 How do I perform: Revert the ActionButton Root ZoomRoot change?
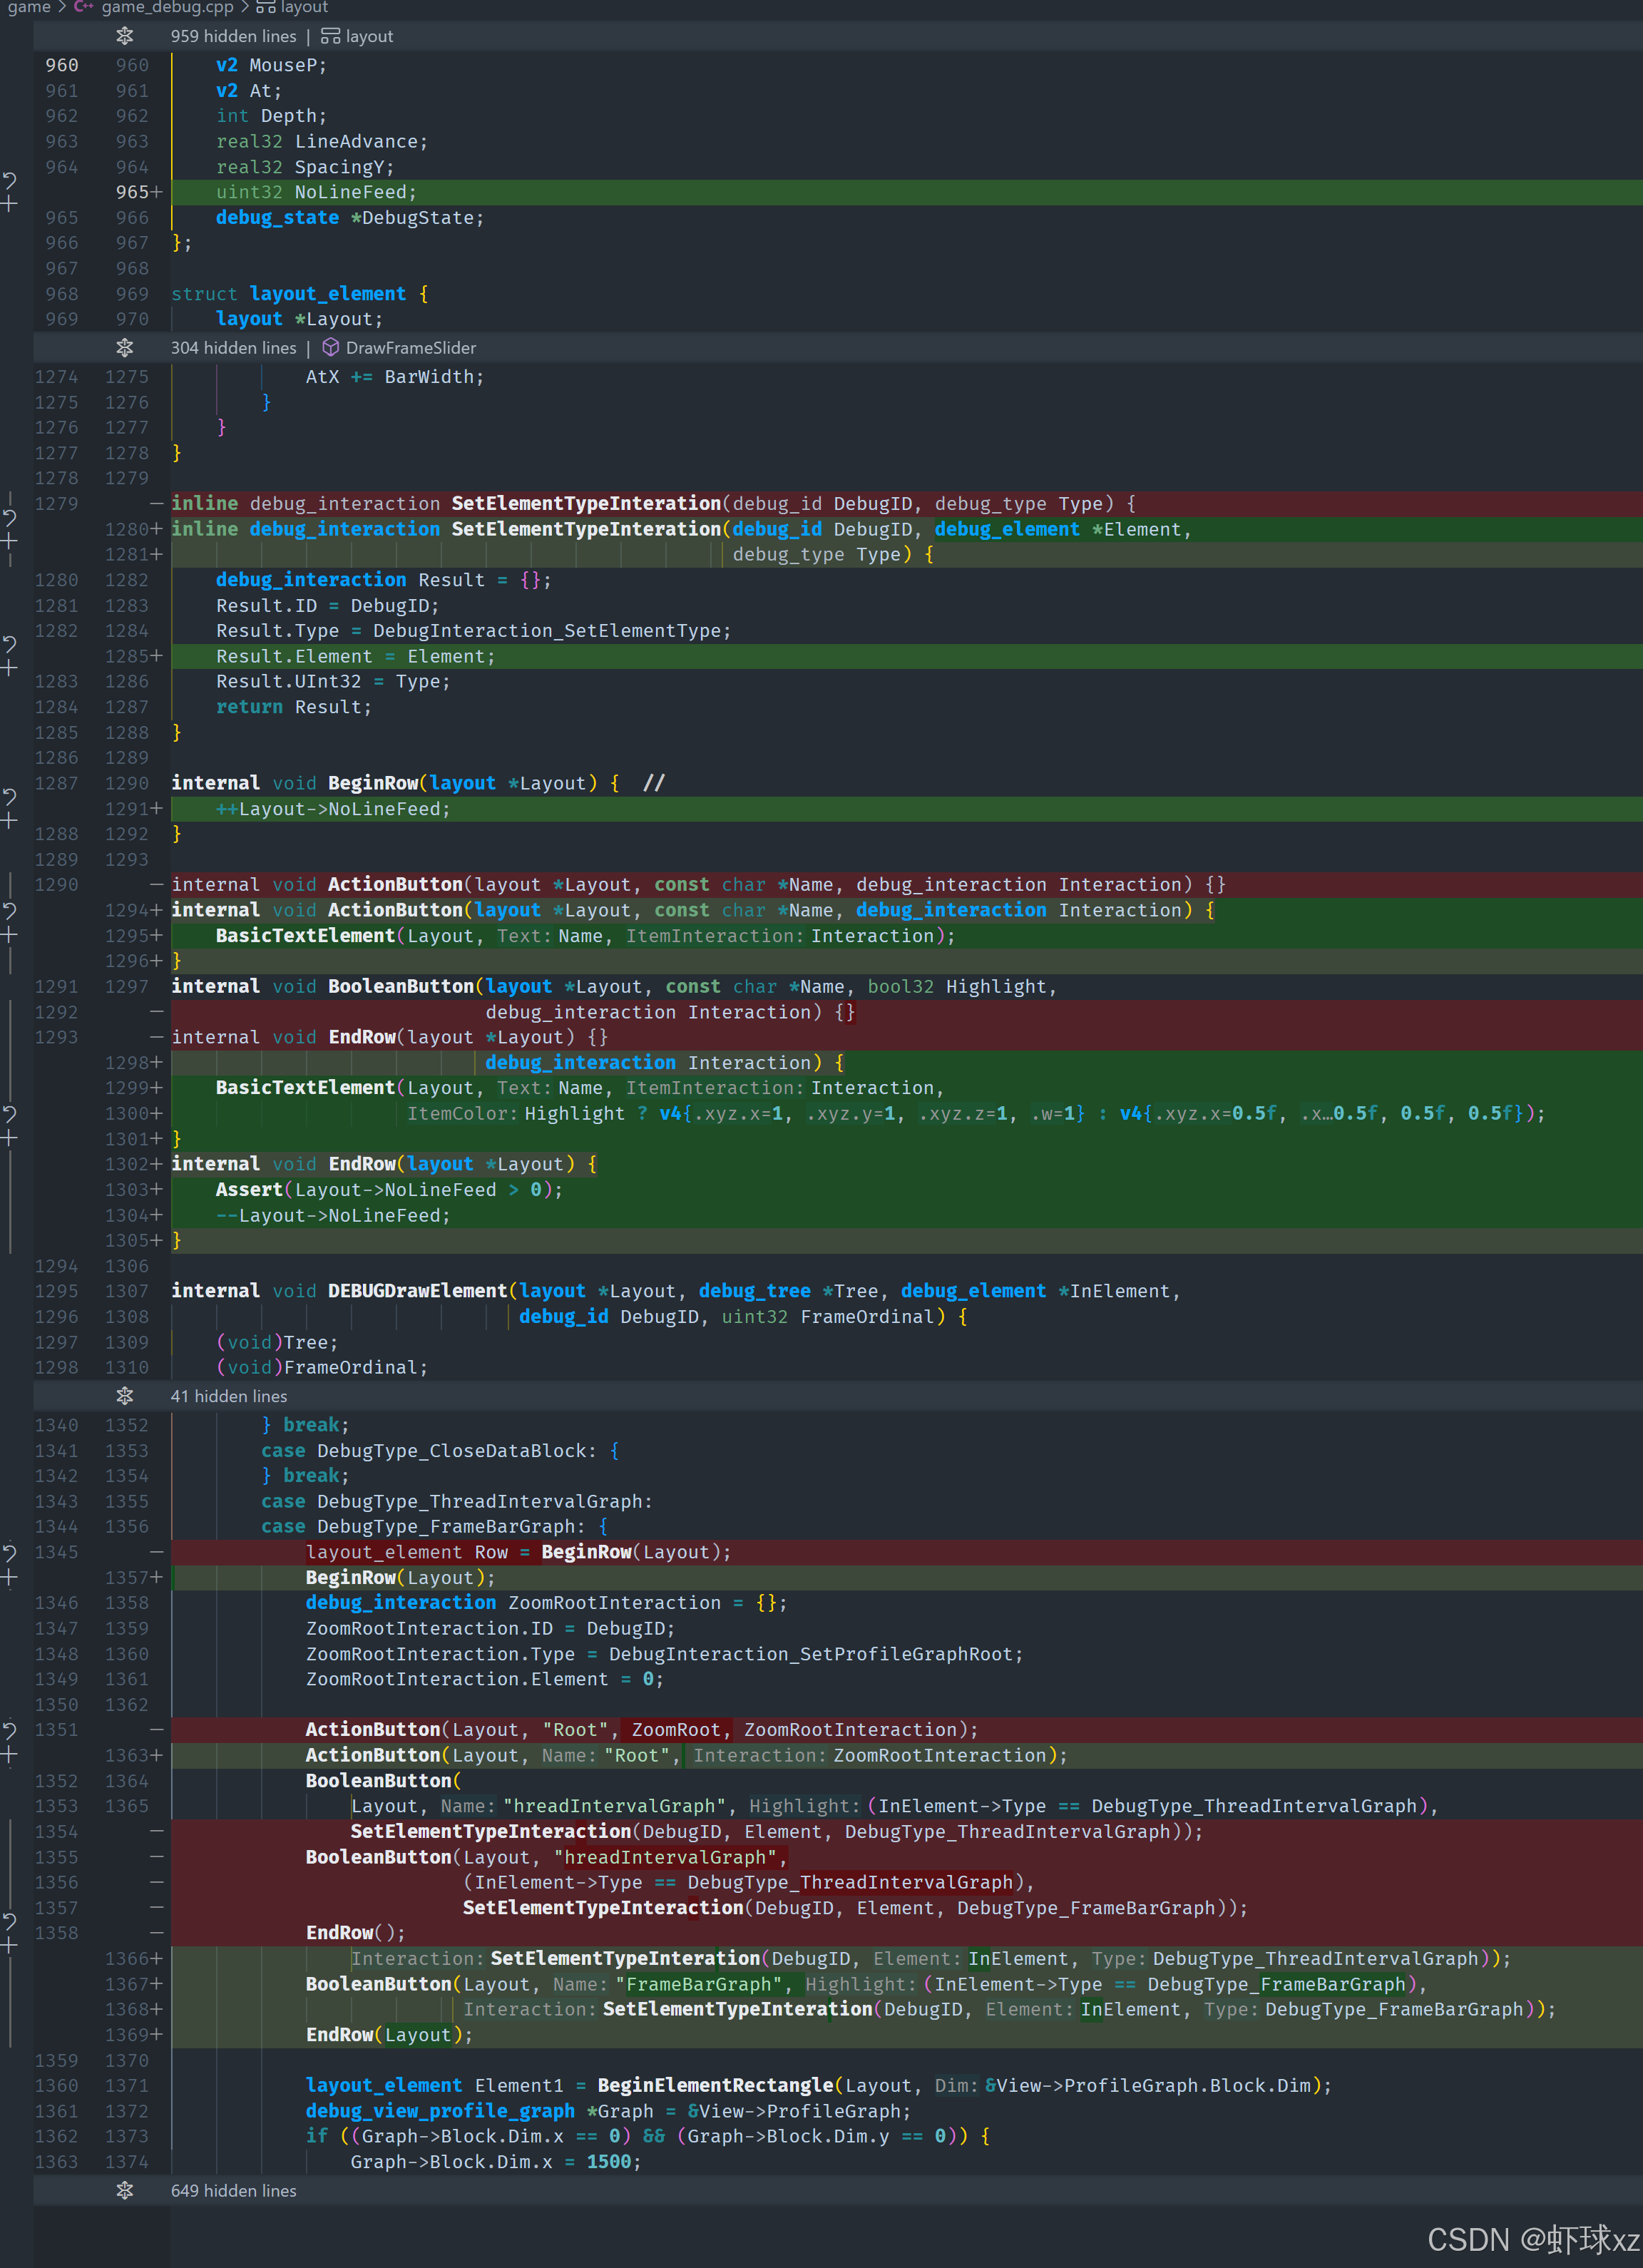[10, 1730]
